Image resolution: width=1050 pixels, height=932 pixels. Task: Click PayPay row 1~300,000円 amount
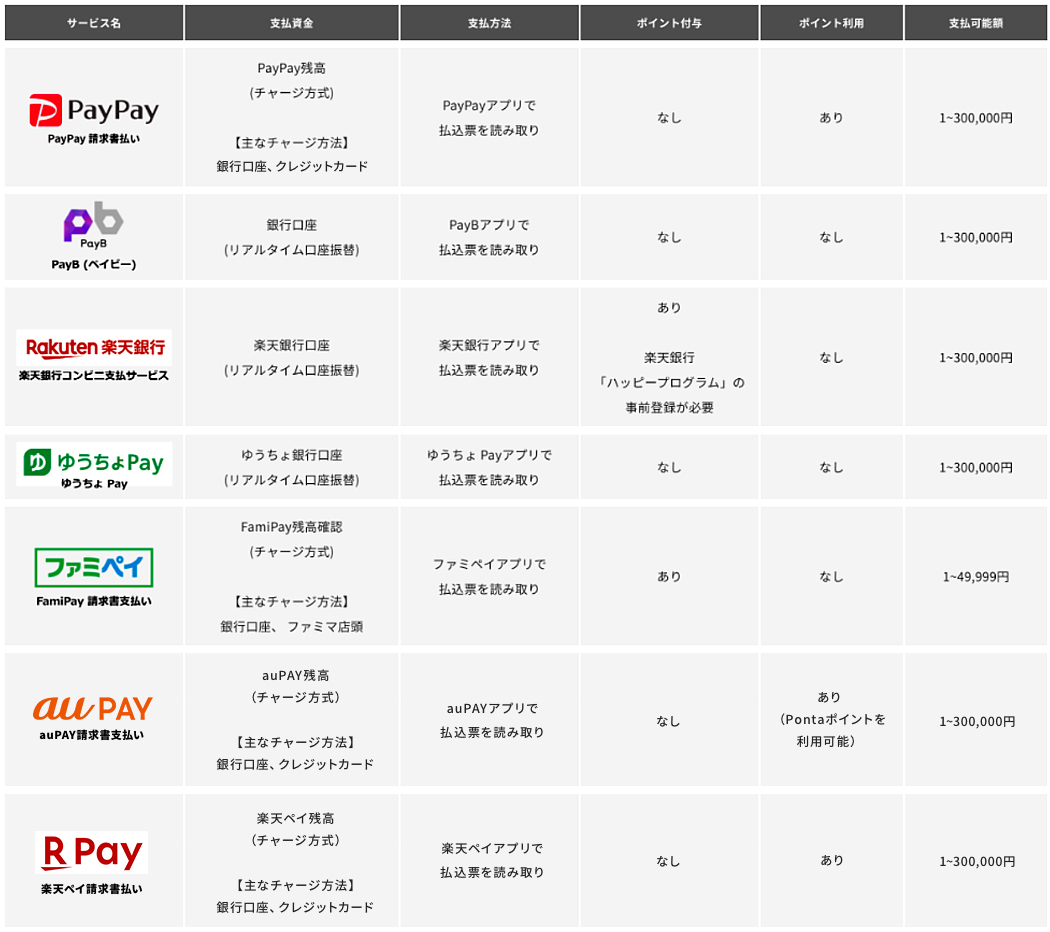(976, 118)
